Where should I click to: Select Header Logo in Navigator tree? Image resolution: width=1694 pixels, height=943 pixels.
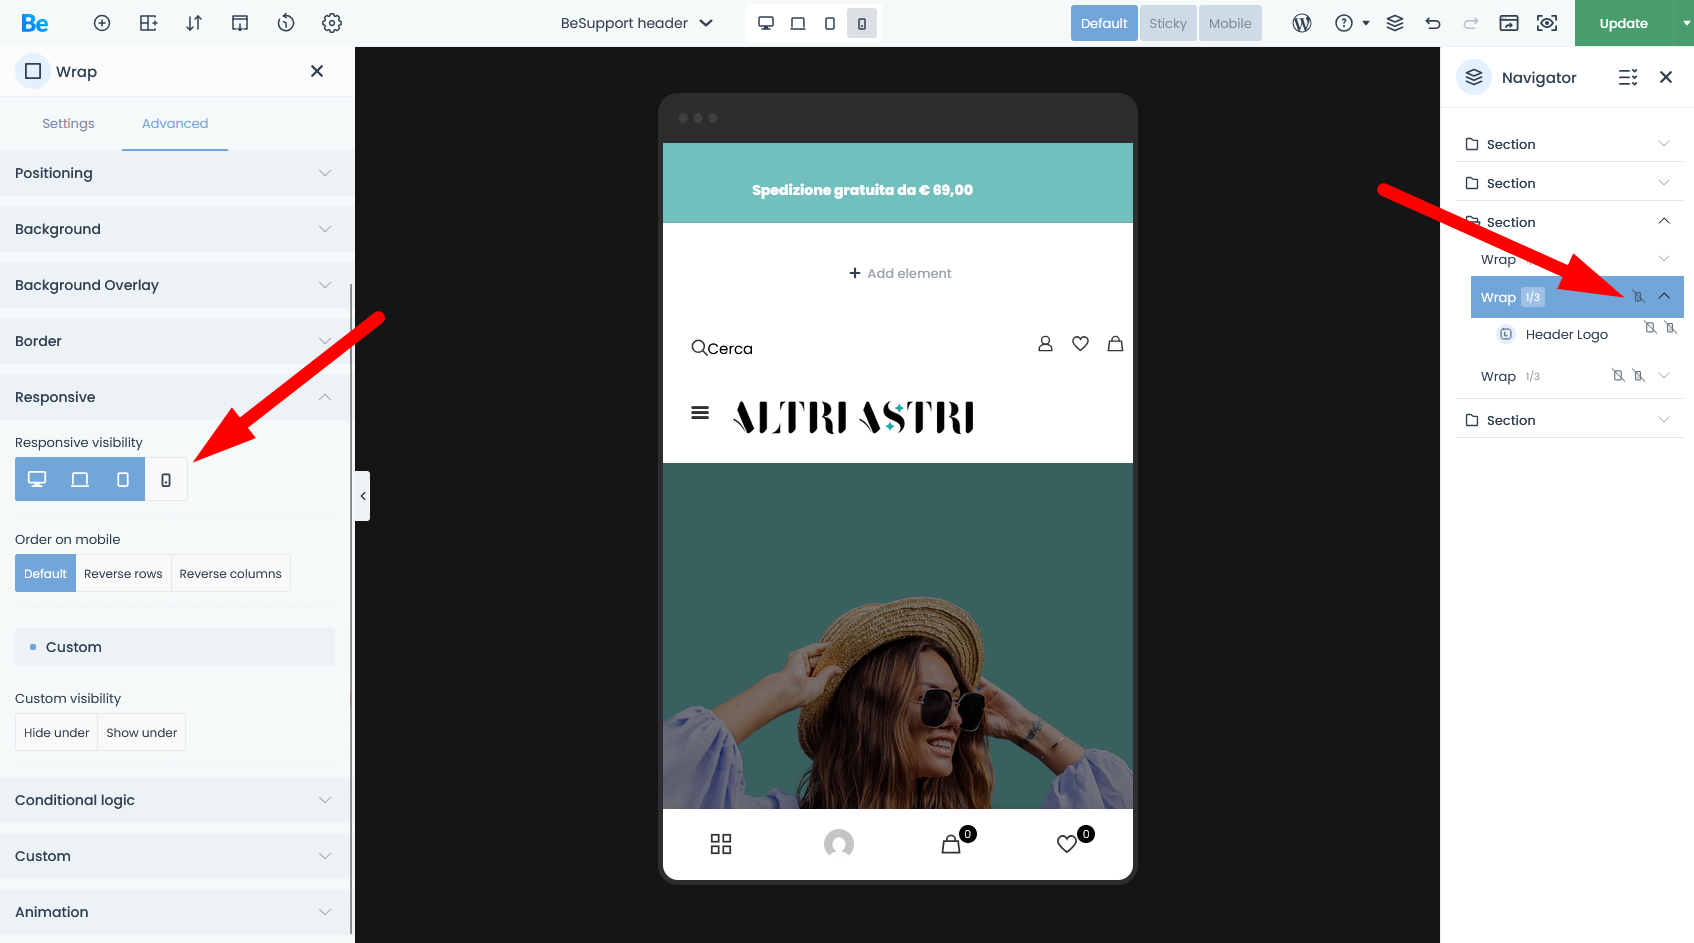click(1566, 335)
